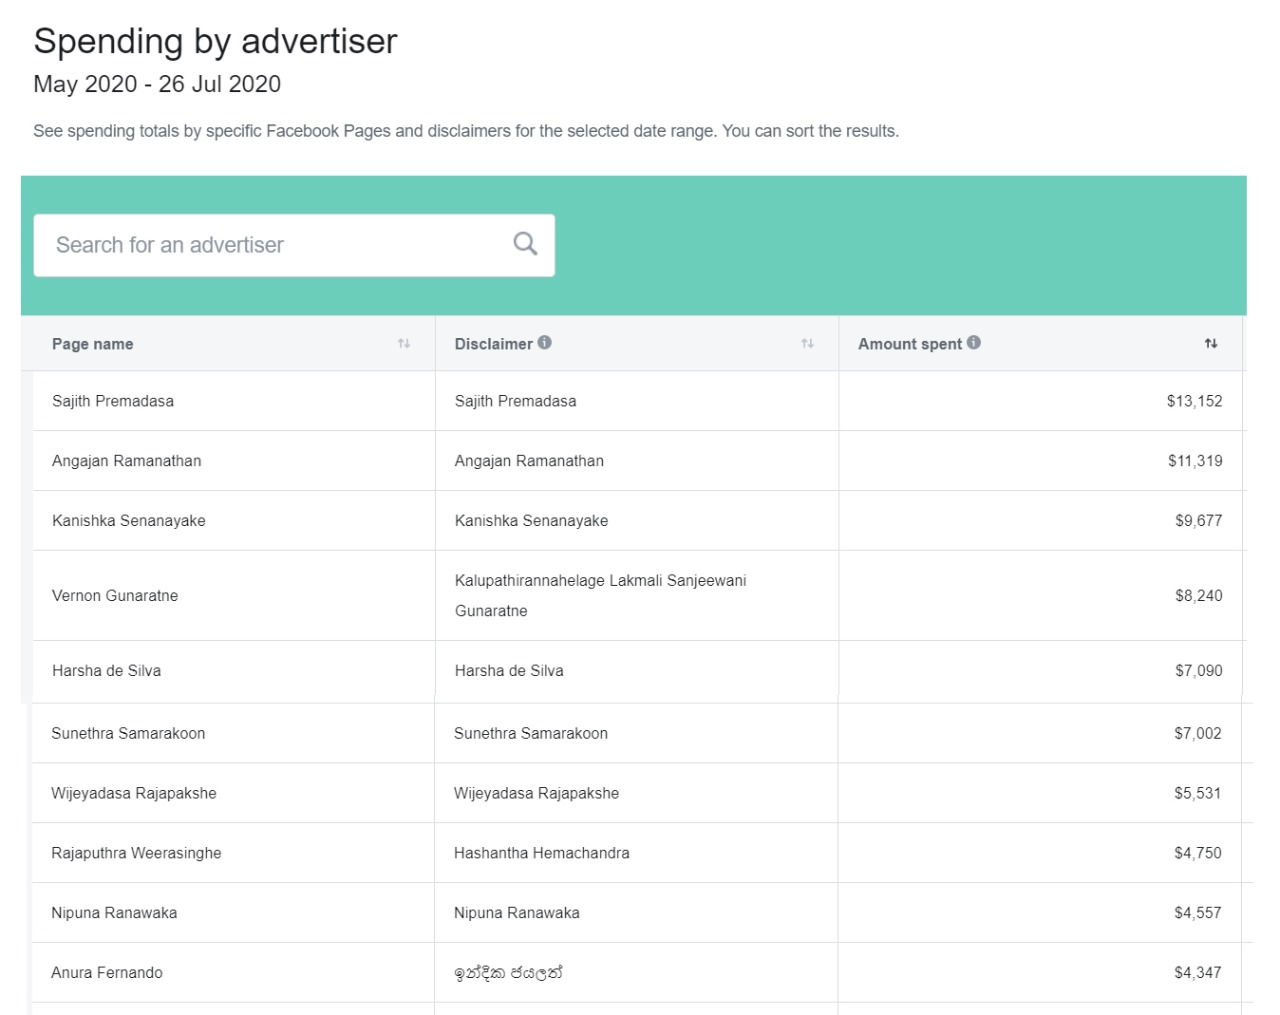Click amount $4,557

(1198, 913)
